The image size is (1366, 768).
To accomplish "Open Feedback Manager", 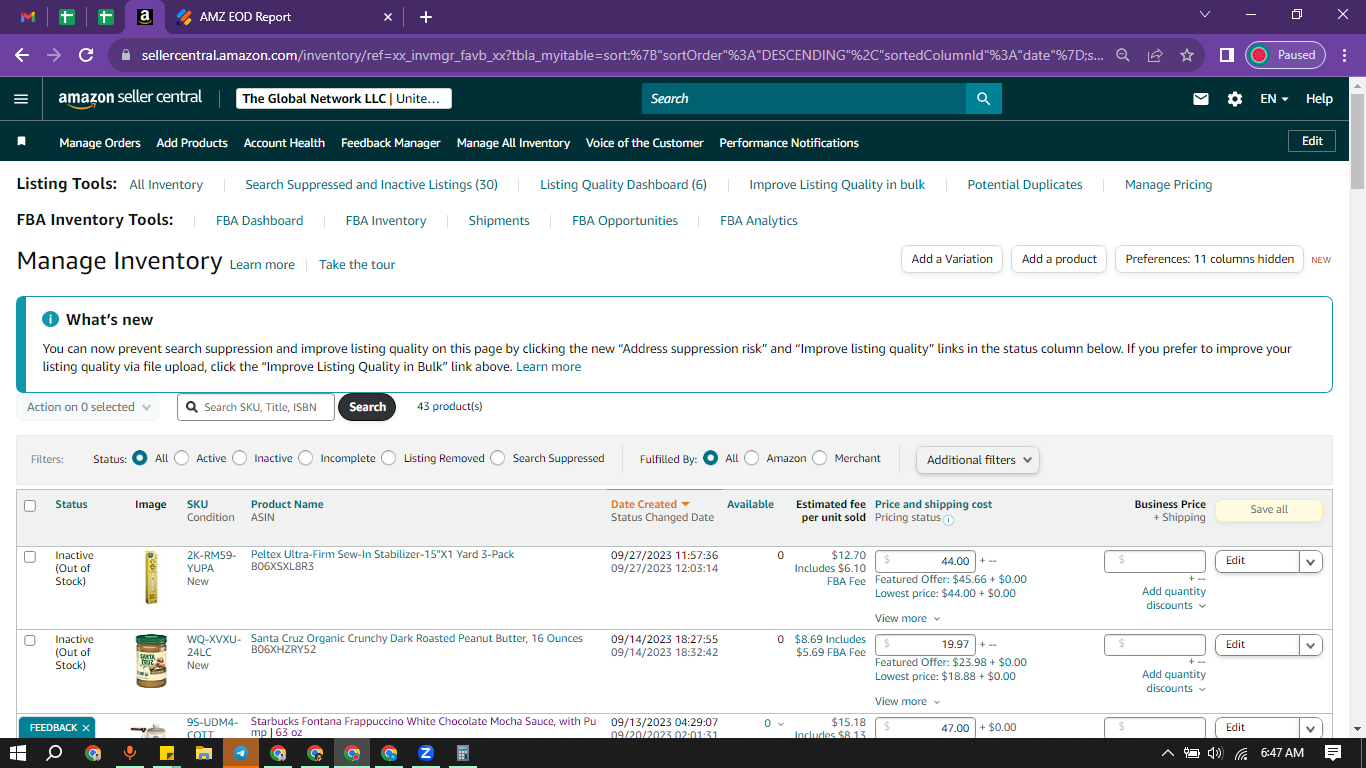I will point(391,143).
